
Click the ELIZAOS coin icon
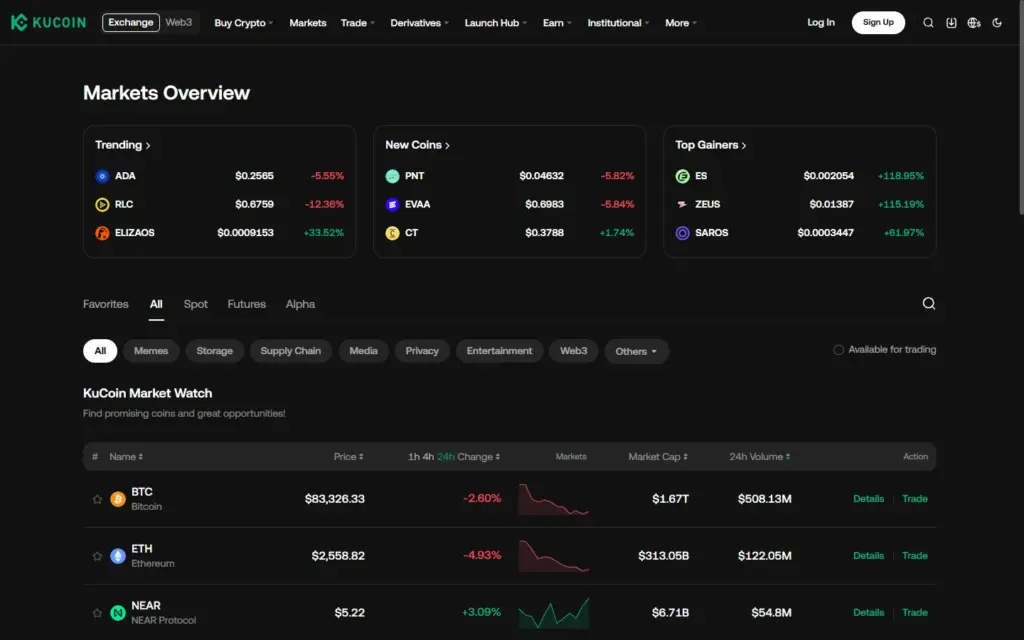(102, 232)
